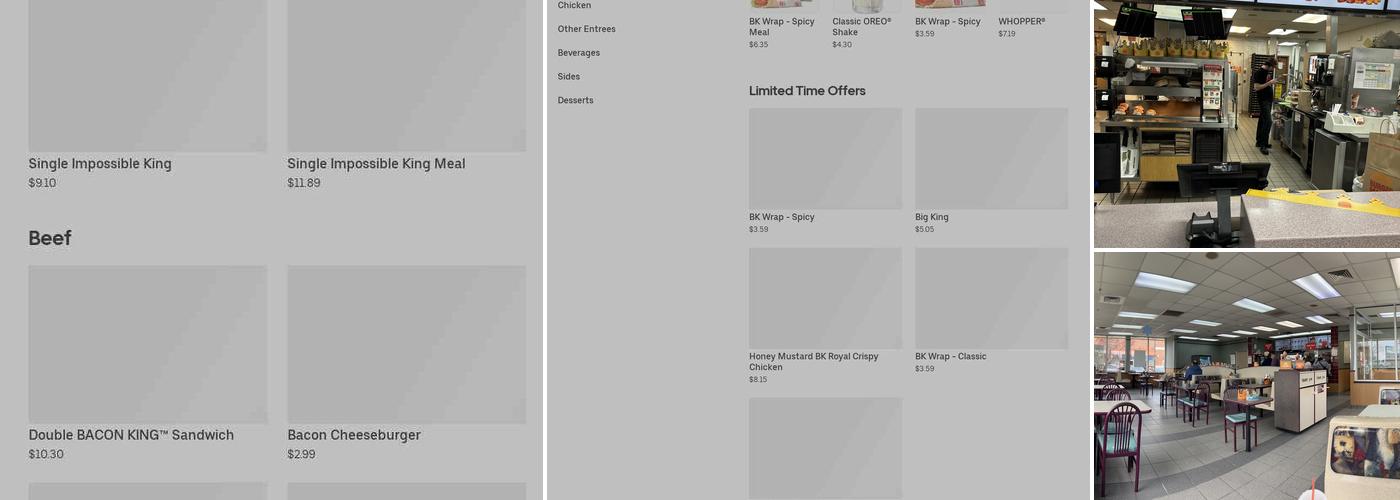The height and width of the screenshot is (500, 1400).
Task: Open the BK Wrap - Spicy Meal item
Action: coord(781,27)
